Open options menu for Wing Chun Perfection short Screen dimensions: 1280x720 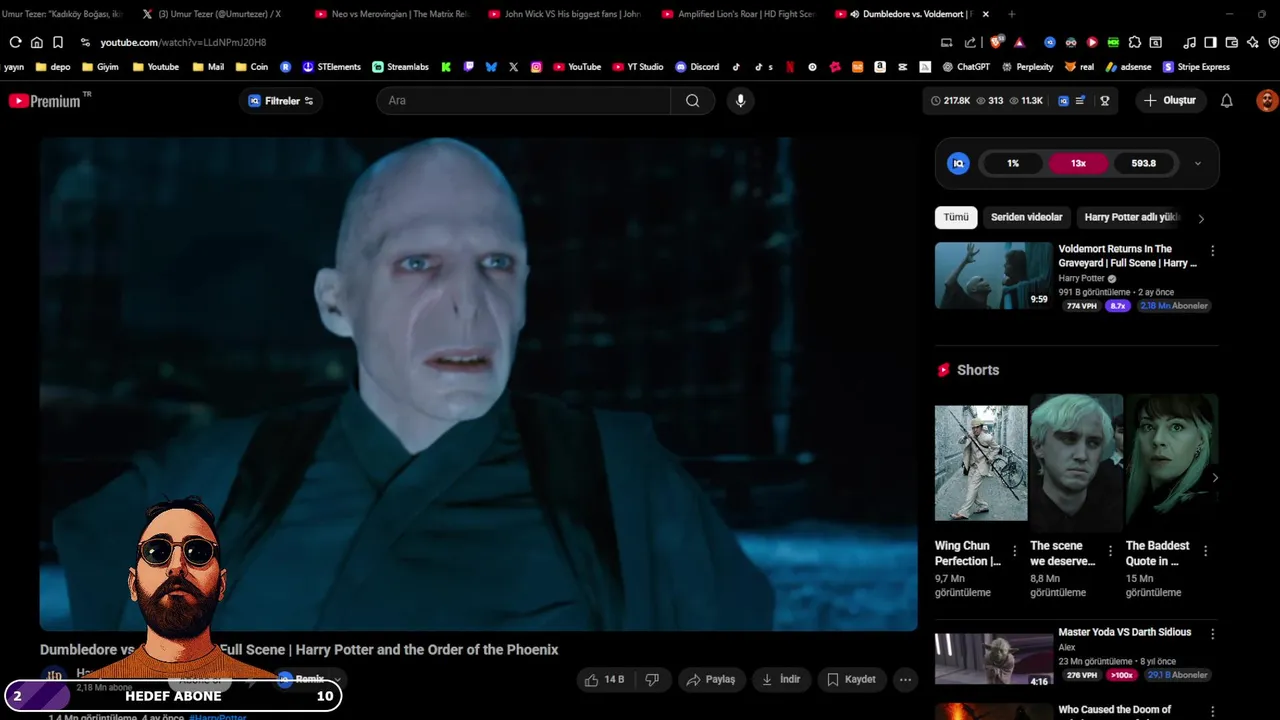pyautogui.click(x=1014, y=551)
